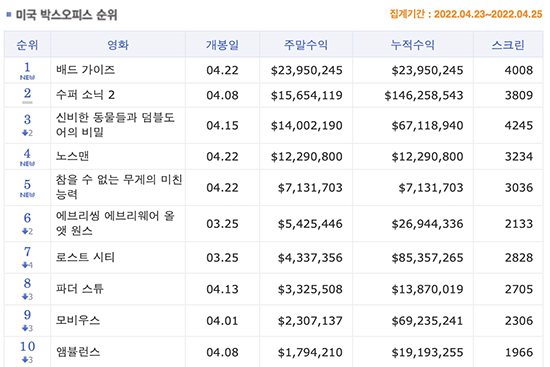This screenshot has height=367, width=550.
Task: Click weekend gross $4,337,356
Action: pos(310,258)
